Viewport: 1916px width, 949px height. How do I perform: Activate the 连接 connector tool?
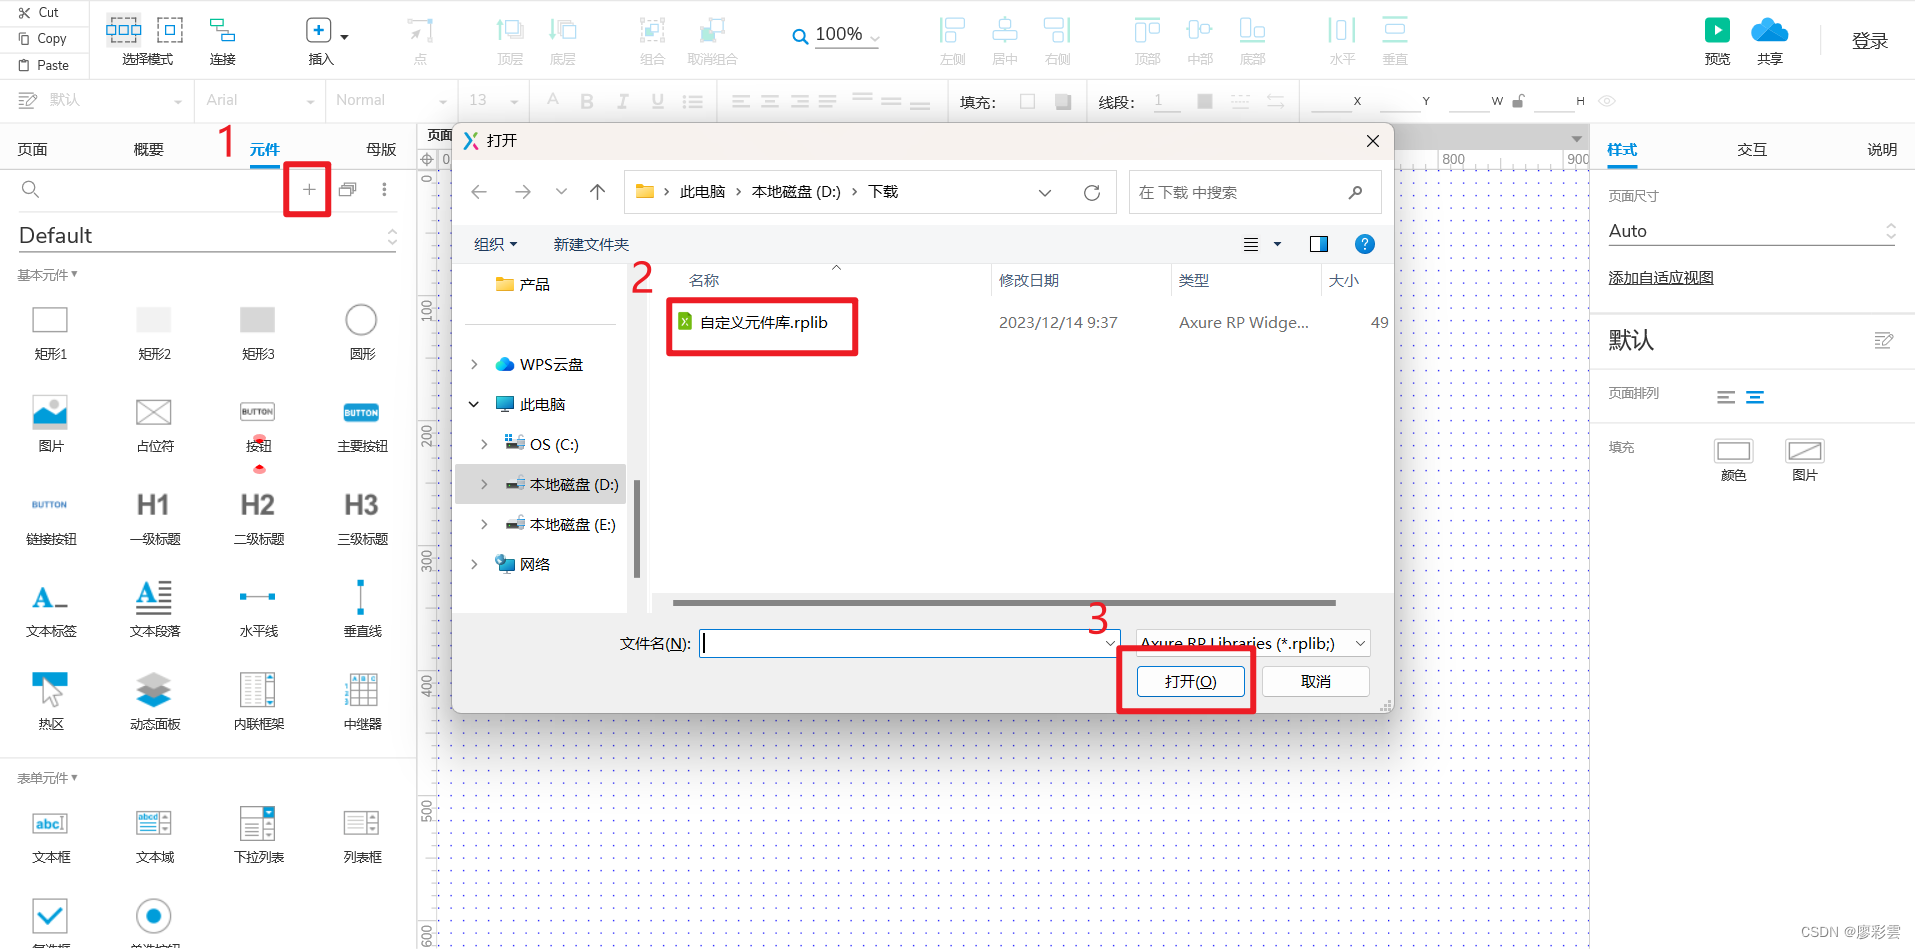221,32
